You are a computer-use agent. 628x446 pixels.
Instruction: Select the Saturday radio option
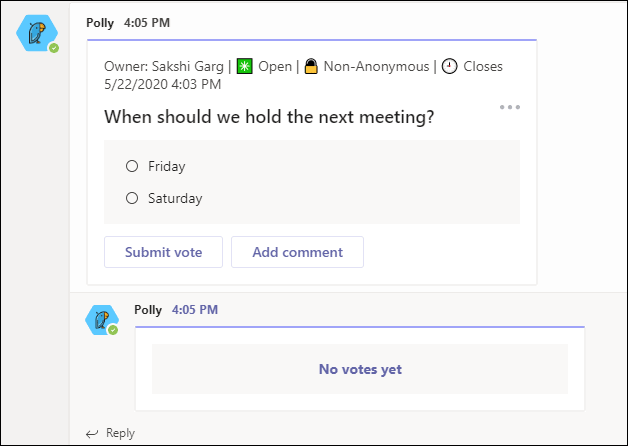click(x=132, y=198)
